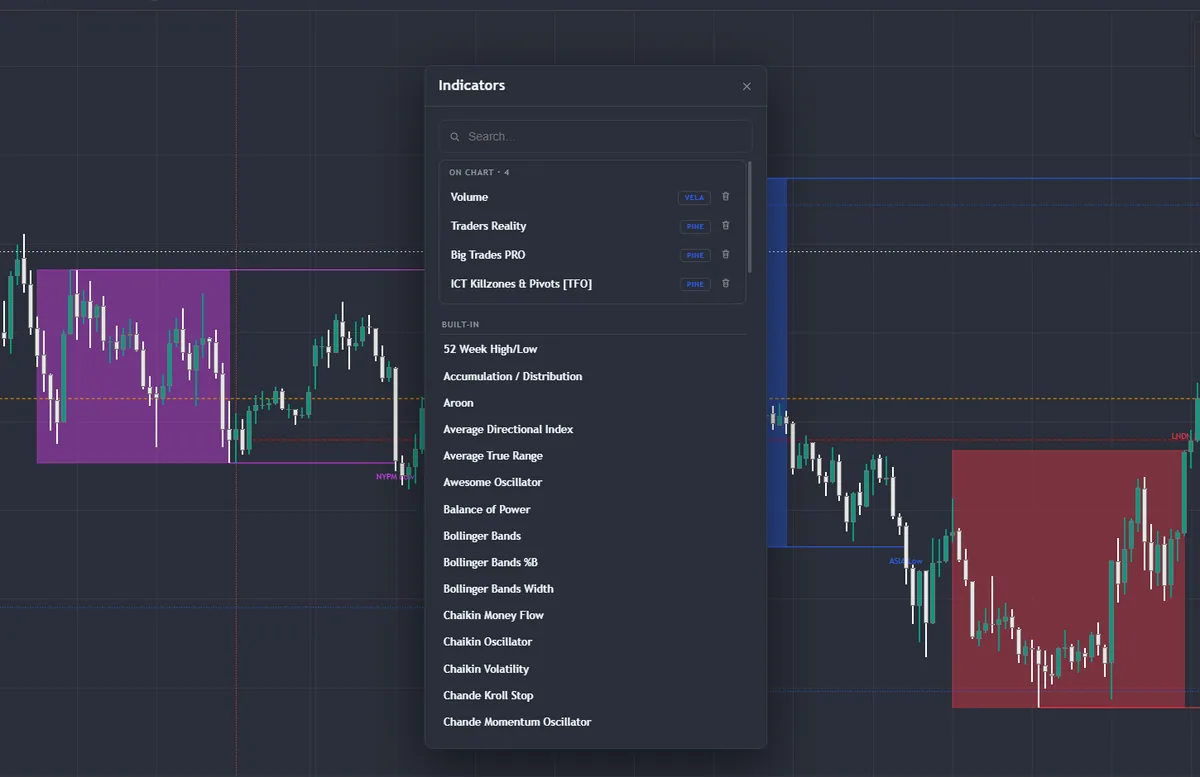Add the Chaikin Money Flow indicator
This screenshot has width=1200, height=777.
click(x=594, y=615)
